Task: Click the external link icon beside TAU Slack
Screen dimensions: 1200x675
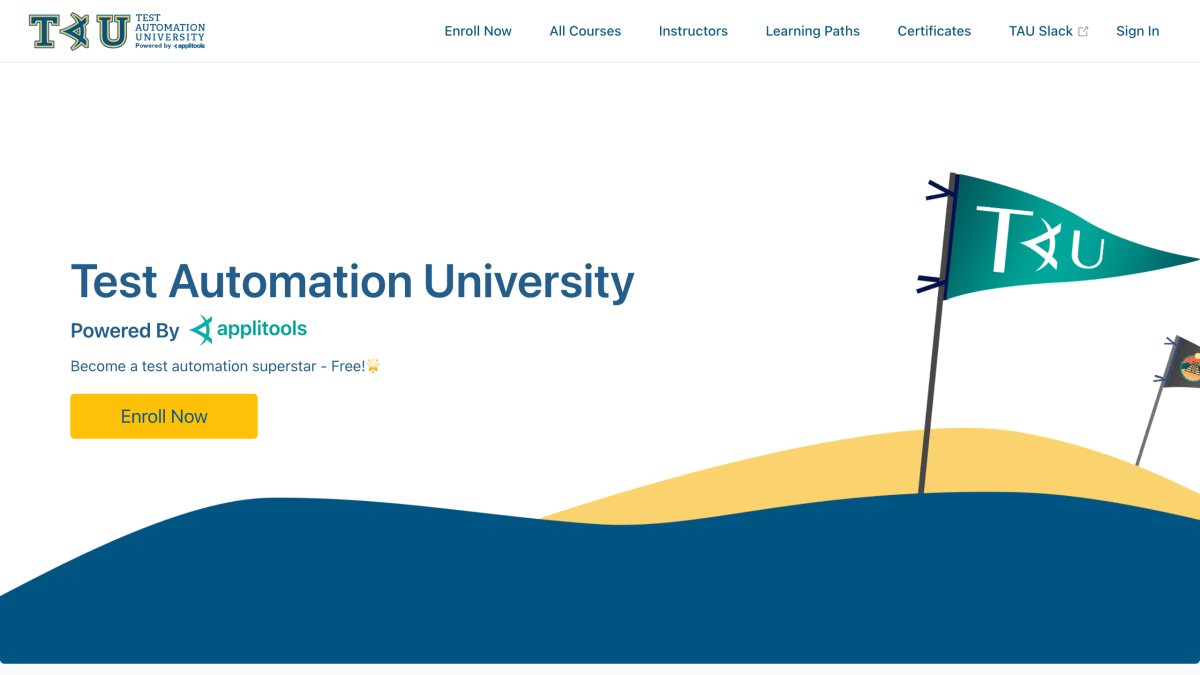Action: click(1083, 32)
